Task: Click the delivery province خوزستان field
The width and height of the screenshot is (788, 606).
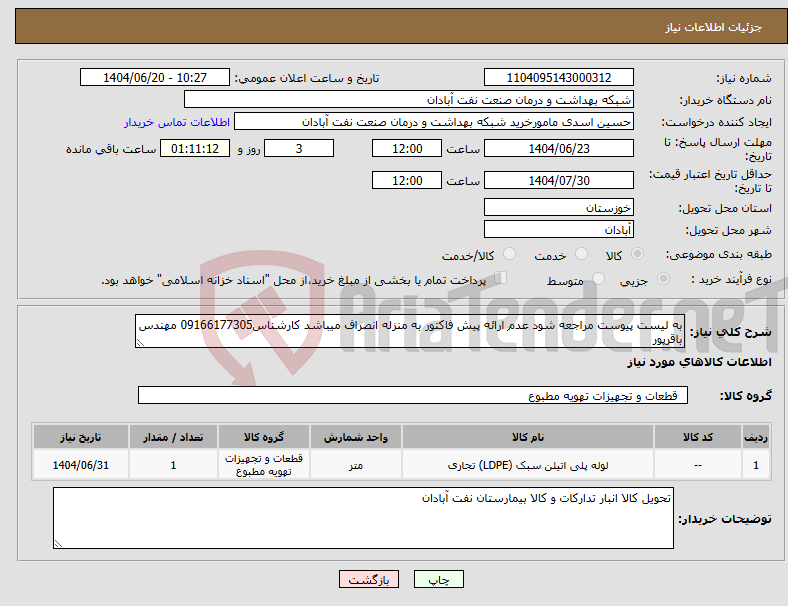Action: [558, 207]
